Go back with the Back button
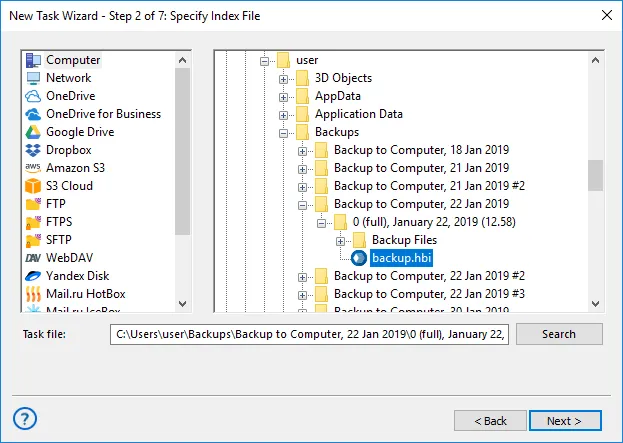623x443 pixels. coord(490,420)
